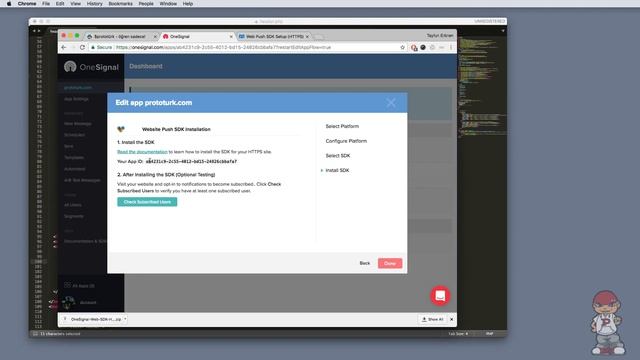640x360 pixels.
Task: Open the Dashboard header link
Action: click(x=146, y=66)
